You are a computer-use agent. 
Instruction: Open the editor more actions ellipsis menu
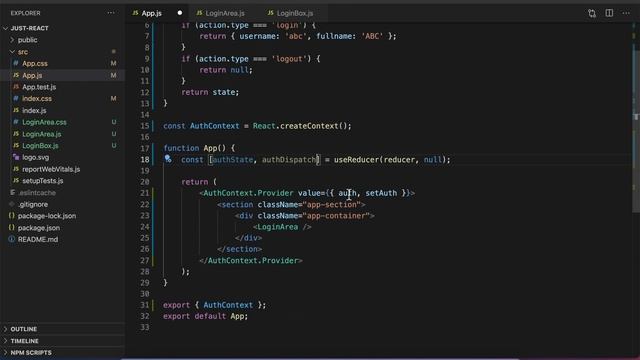[626, 13]
